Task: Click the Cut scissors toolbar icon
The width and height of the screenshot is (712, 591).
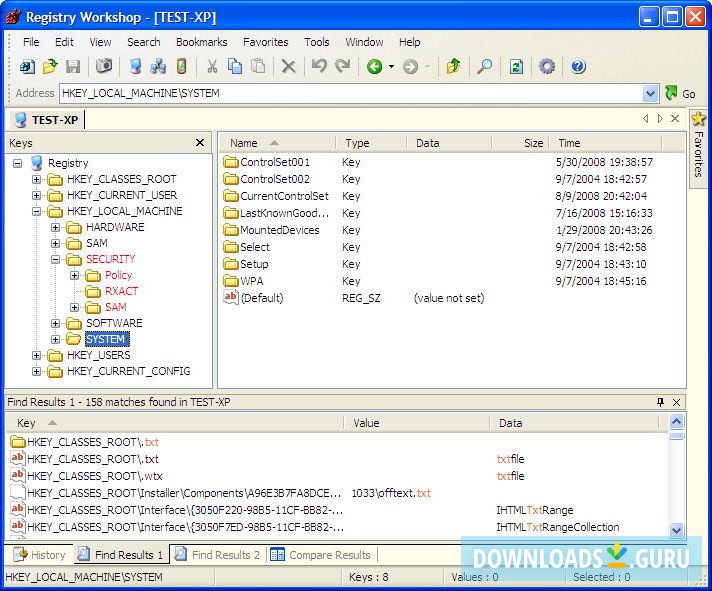Action: (x=211, y=67)
